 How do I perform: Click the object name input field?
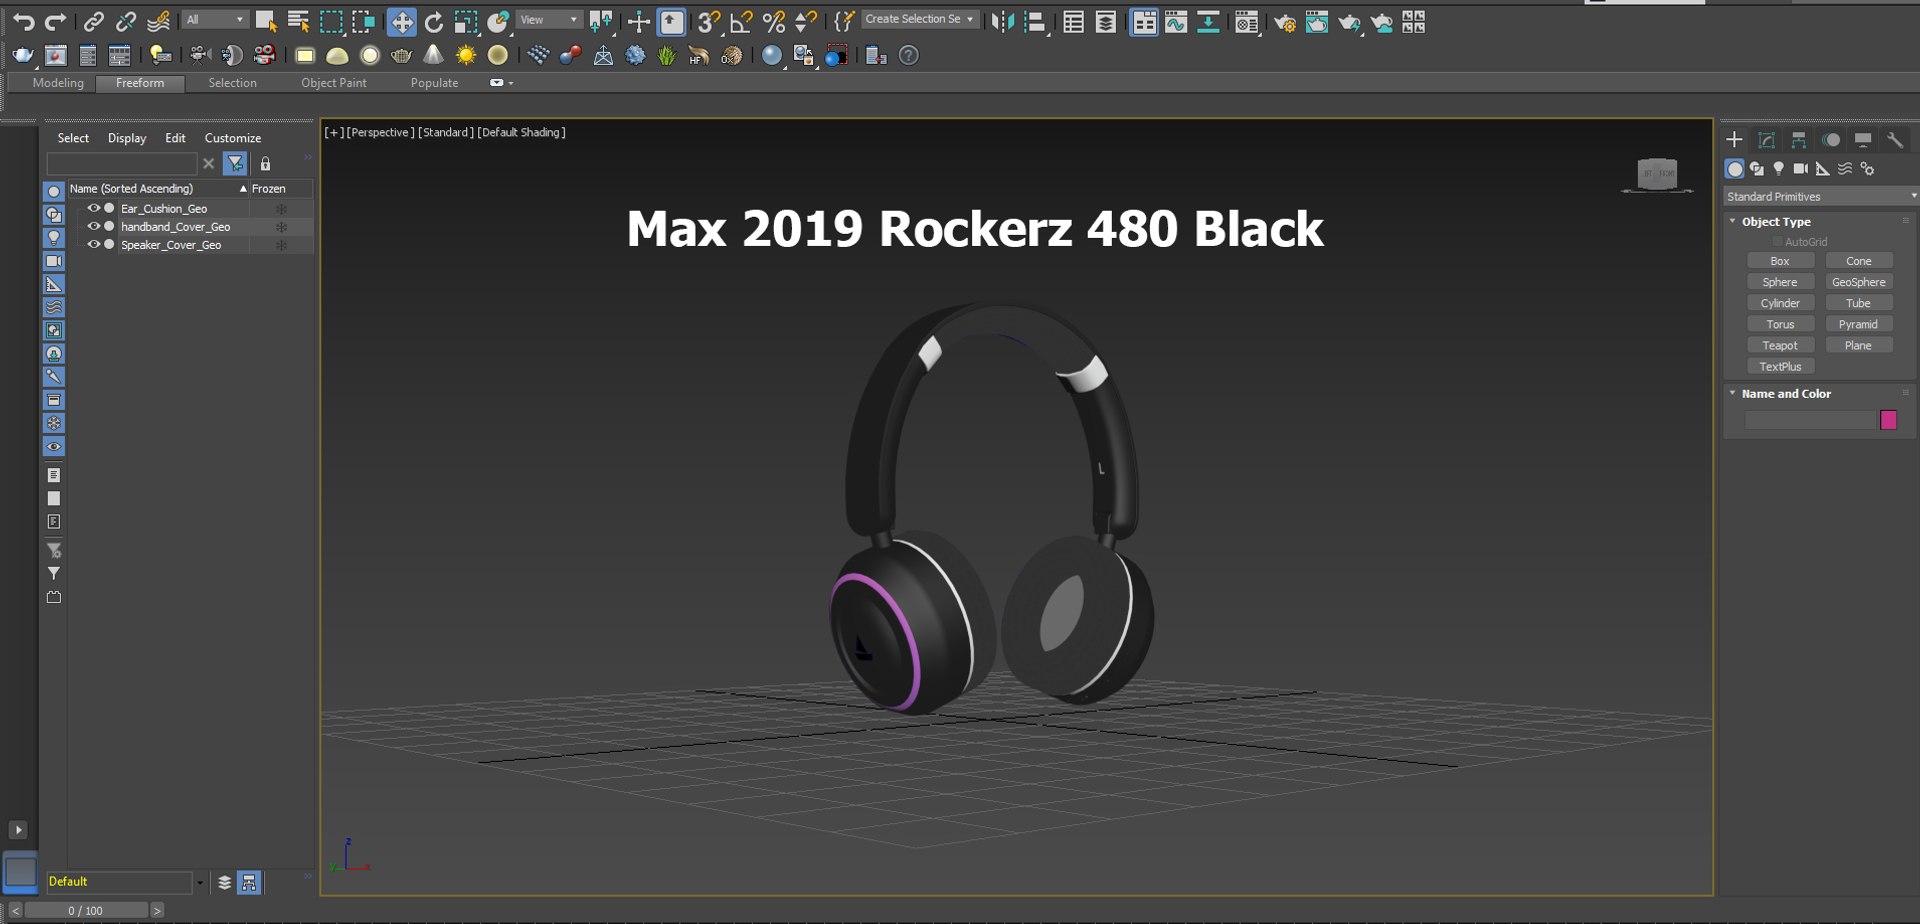tap(1810, 420)
